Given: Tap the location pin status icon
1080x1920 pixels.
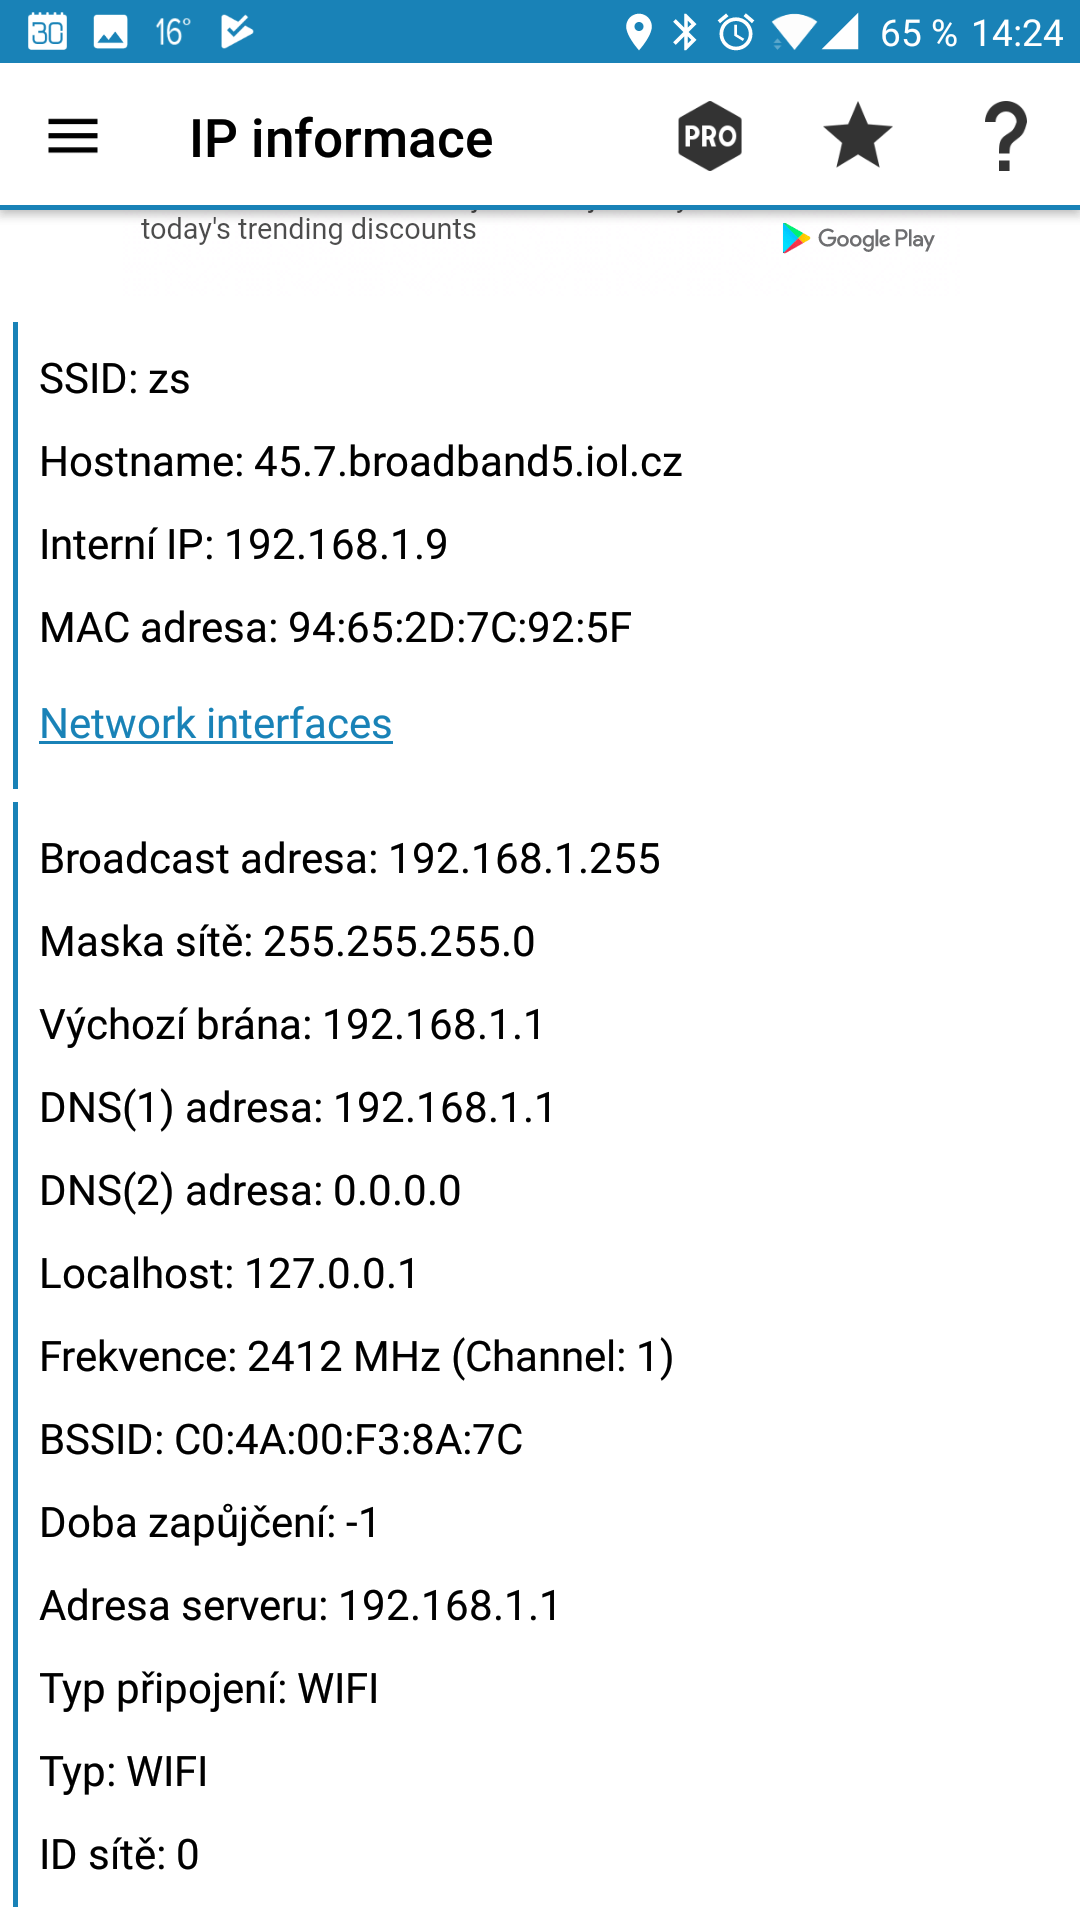Looking at the screenshot, I should (638, 32).
